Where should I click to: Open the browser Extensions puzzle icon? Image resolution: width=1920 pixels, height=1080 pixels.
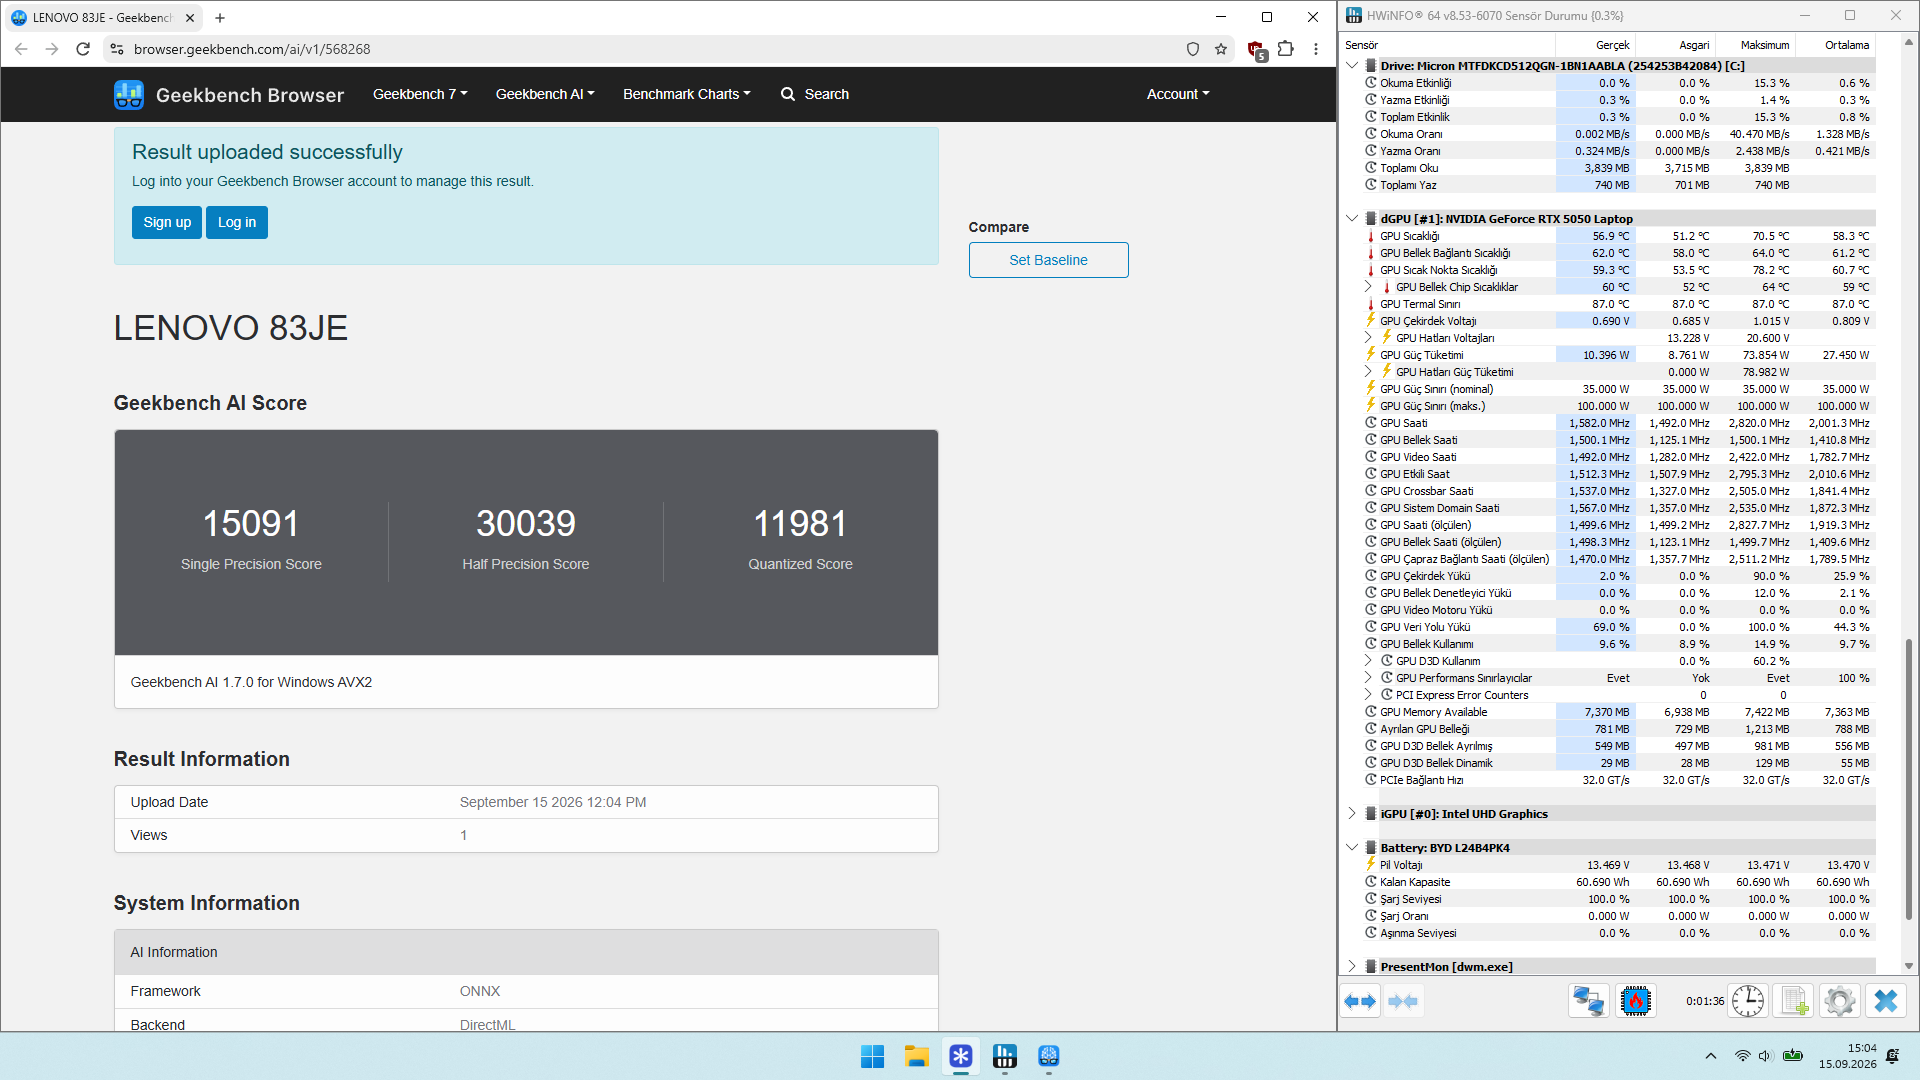click(1286, 49)
